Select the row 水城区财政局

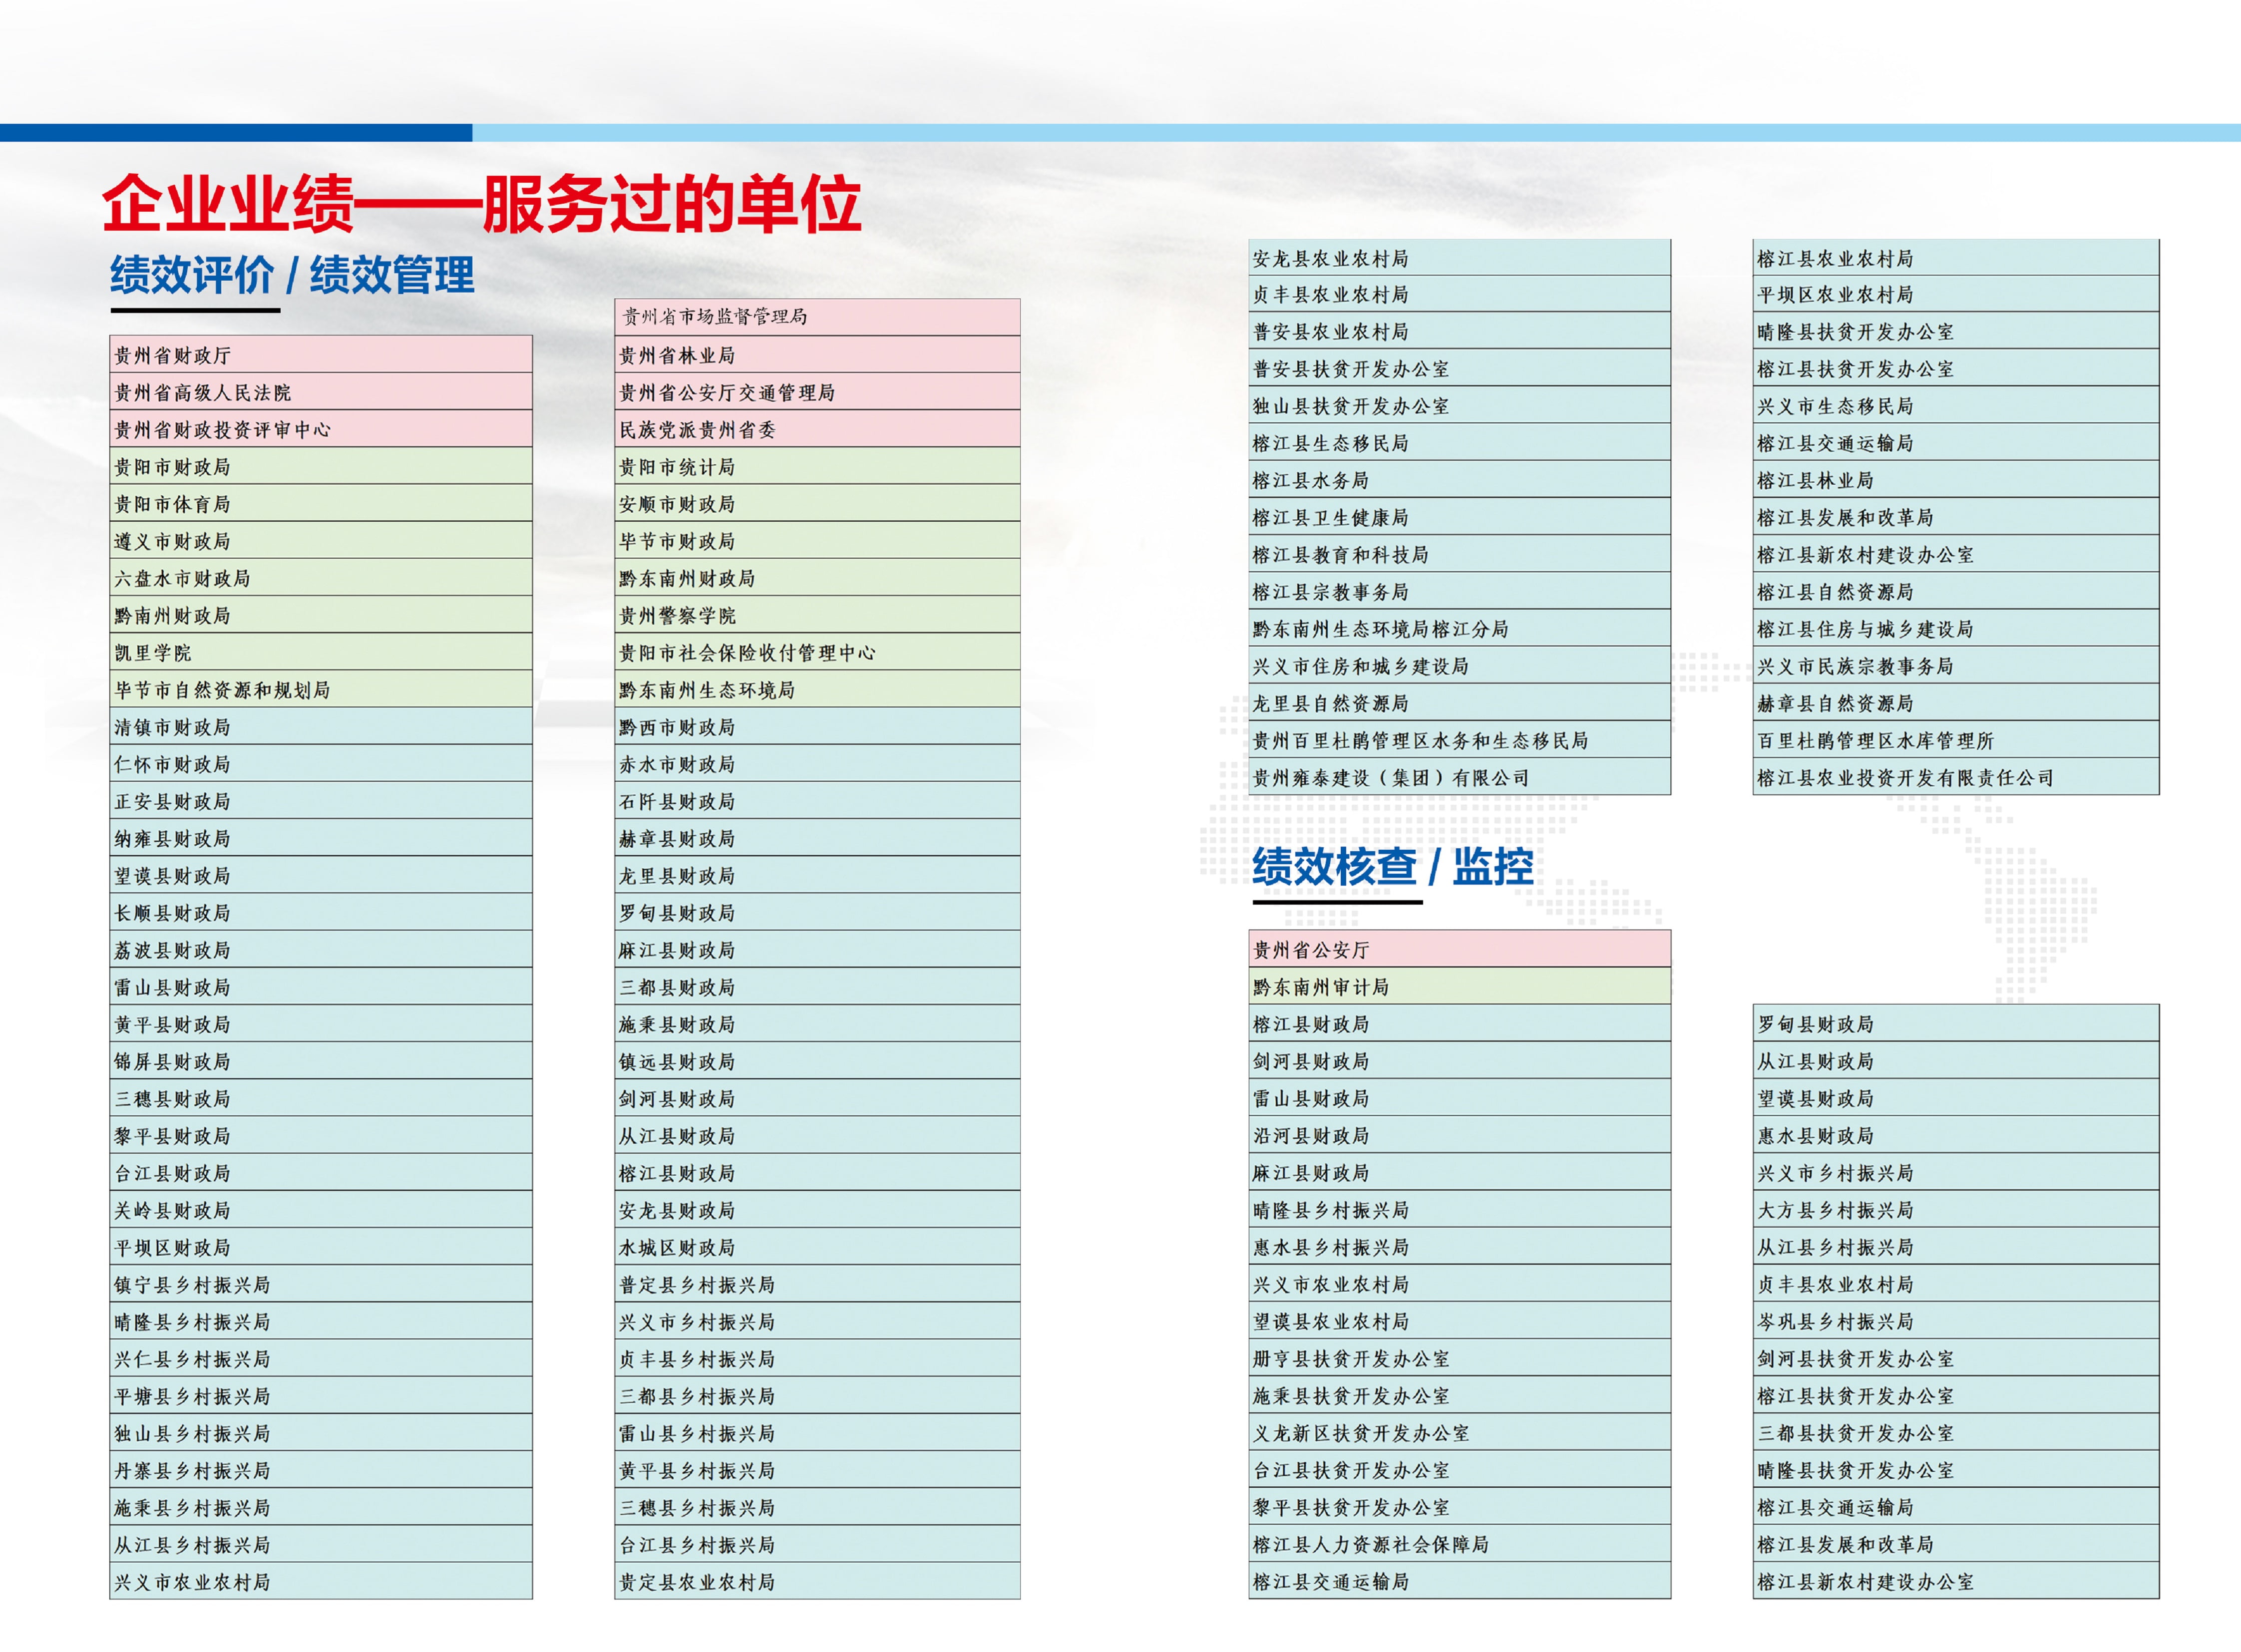[817, 1247]
